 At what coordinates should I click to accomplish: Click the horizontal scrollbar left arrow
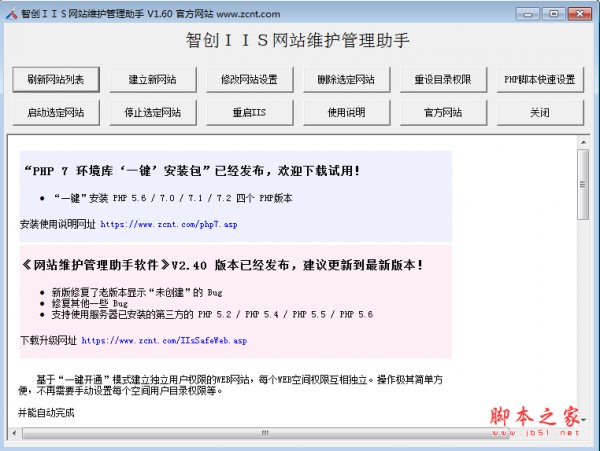(x=14, y=433)
